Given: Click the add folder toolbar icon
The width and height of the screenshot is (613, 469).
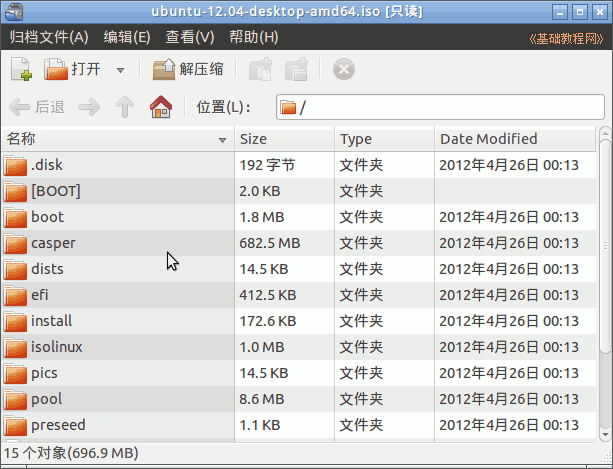Looking at the screenshot, I should [x=296, y=69].
